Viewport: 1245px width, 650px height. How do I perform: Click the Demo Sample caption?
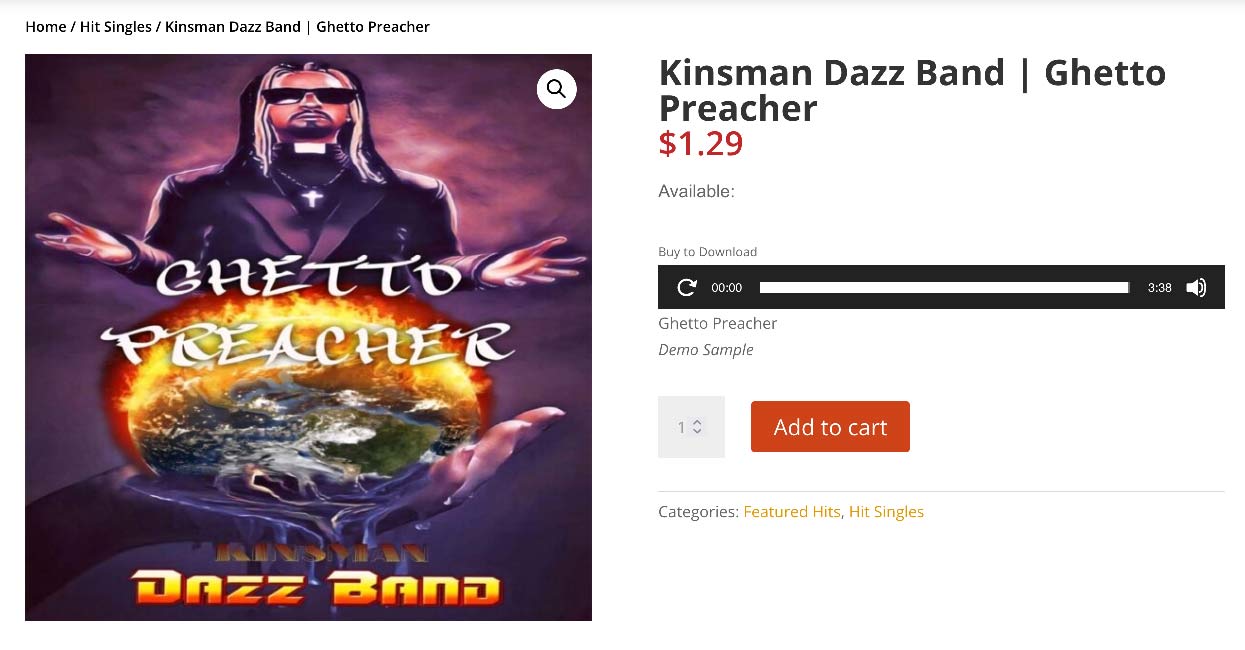706,350
